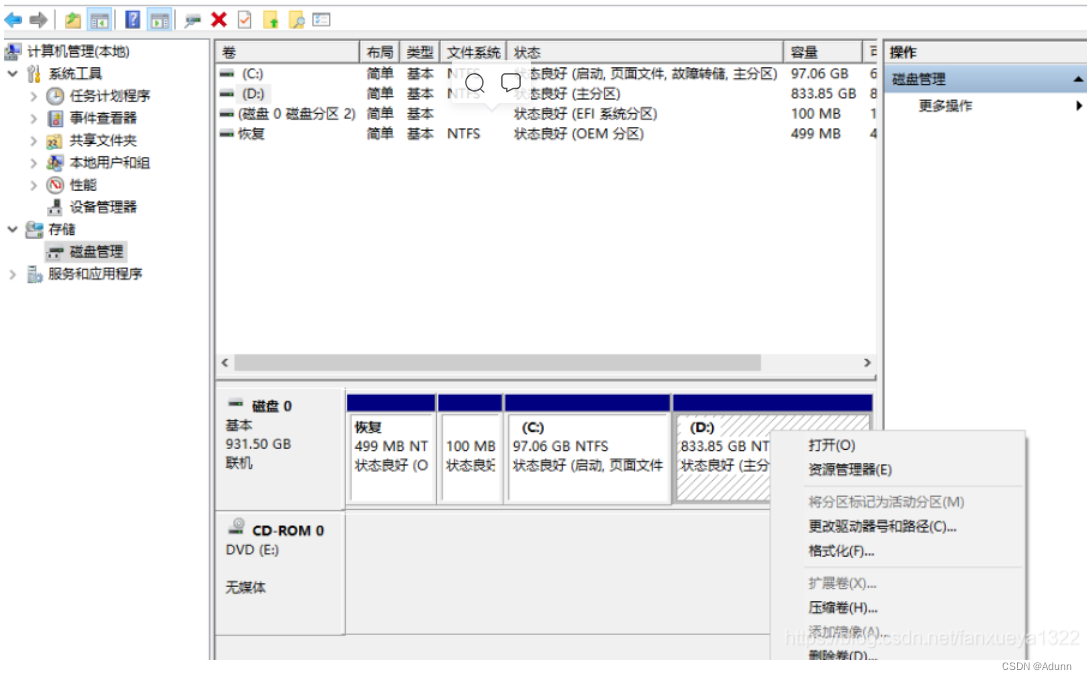The width and height of the screenshot is (1087, 680).
Task: Select the 恢复 499 MB partition block
Action: (392, 448)
